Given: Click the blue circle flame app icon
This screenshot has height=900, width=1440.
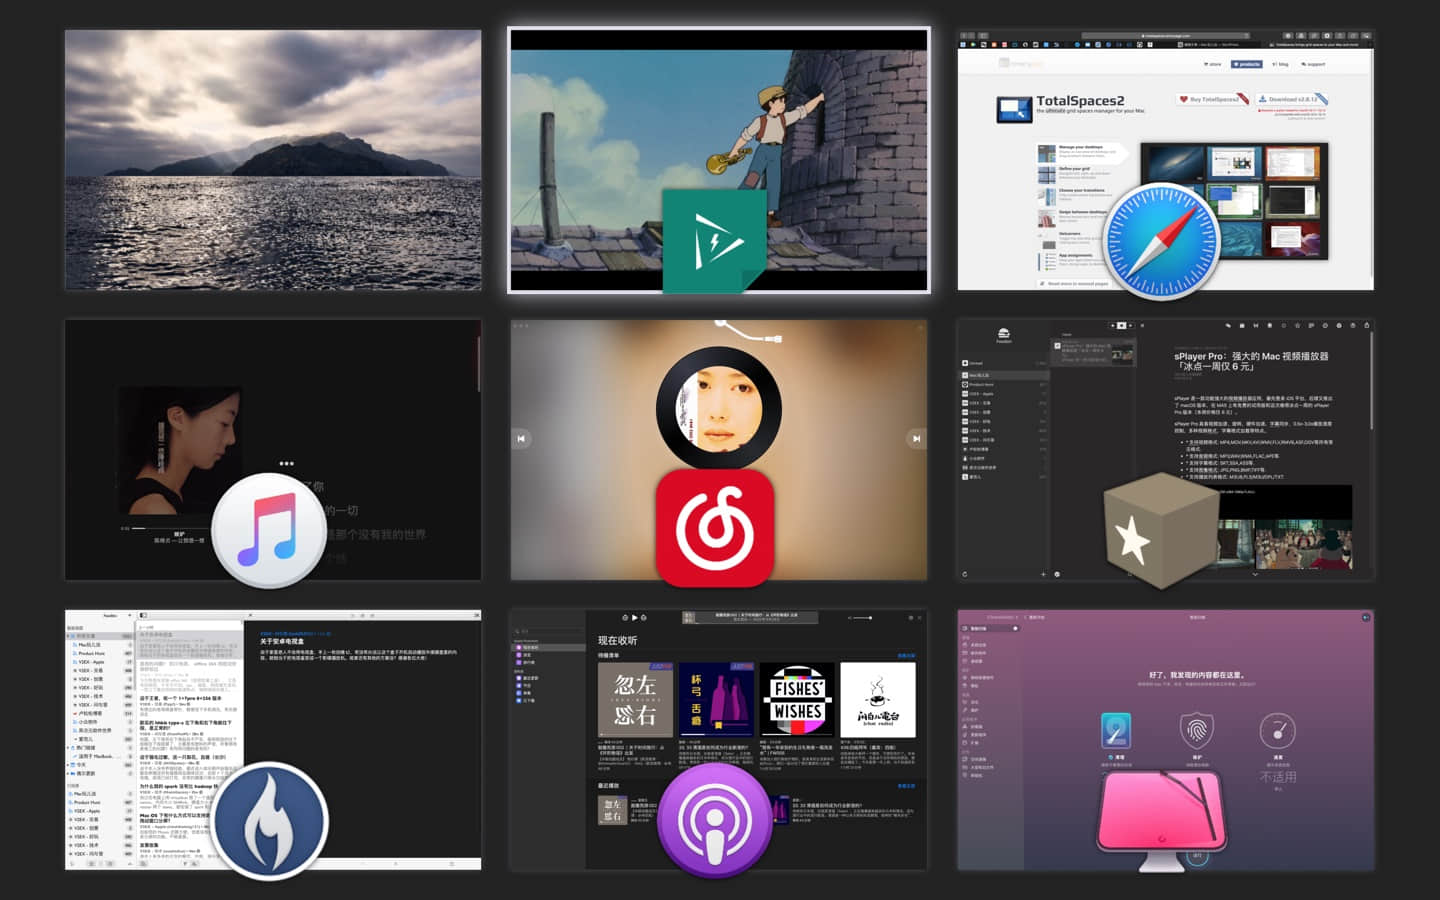Looking at the screenshot, I should 270,821.
